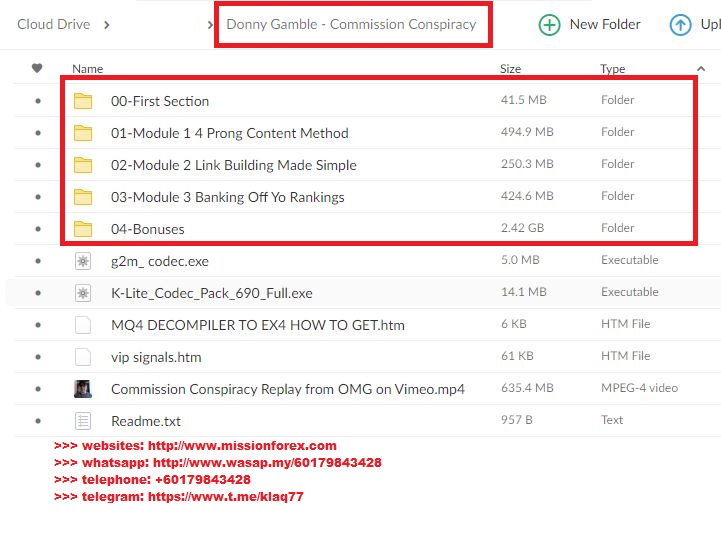This screenshot has width=721, height=556.
Task: Click 41.5 MB size value
Action: [x=524, y=100]
